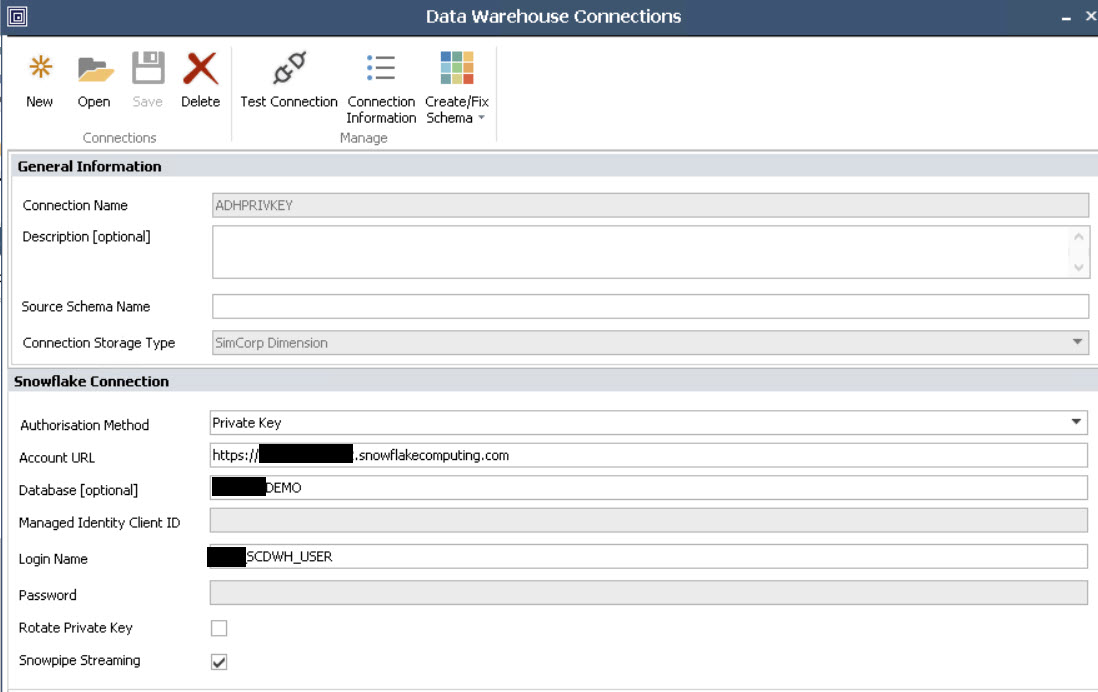Click into the Account URL field
The width and height of the screenshot is (1098, 692).
tap(648, 455)
